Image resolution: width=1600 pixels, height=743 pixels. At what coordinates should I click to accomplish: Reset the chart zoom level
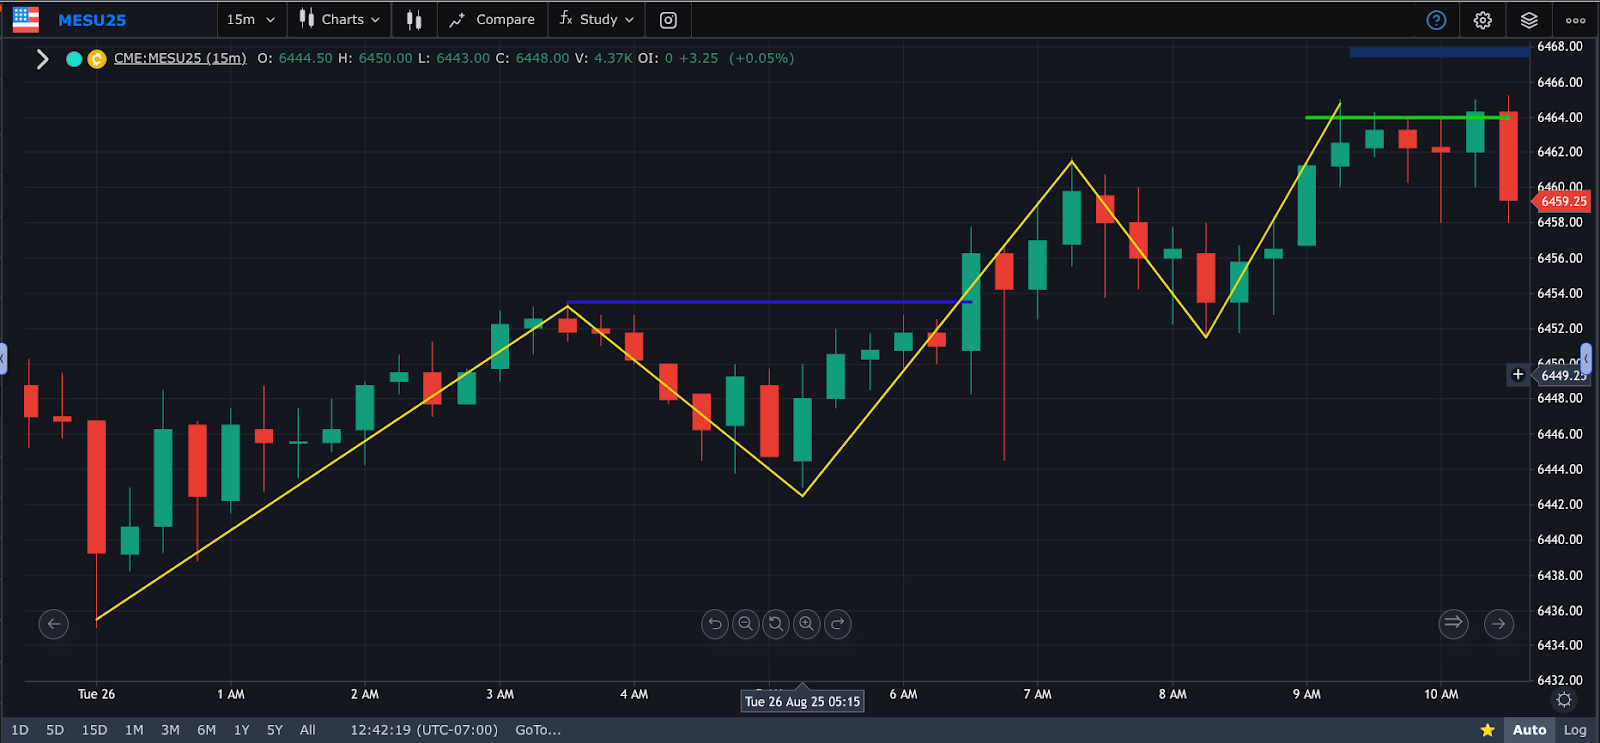[776, 624]
